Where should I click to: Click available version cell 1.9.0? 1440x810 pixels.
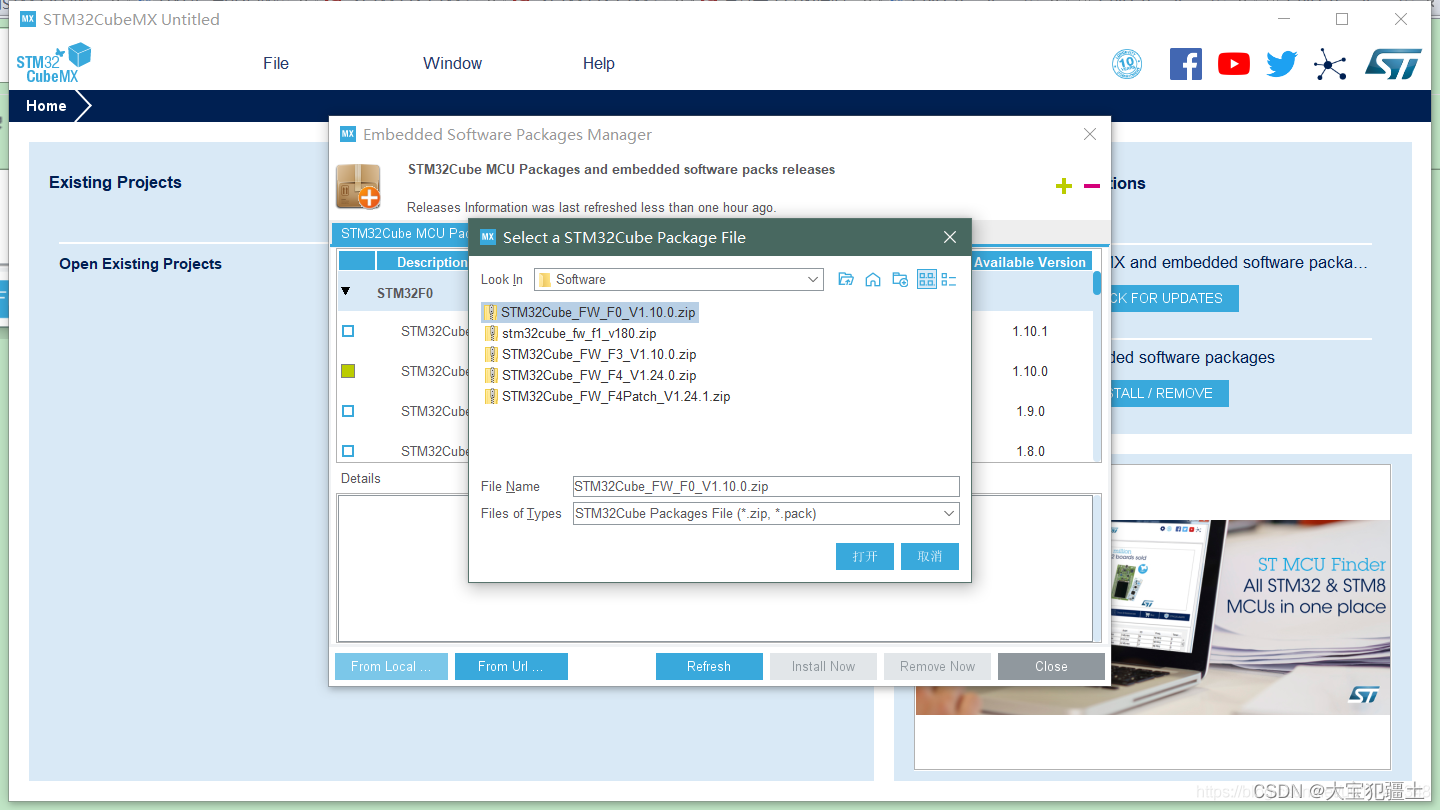pyautogui.click(x=1030, y=411)
